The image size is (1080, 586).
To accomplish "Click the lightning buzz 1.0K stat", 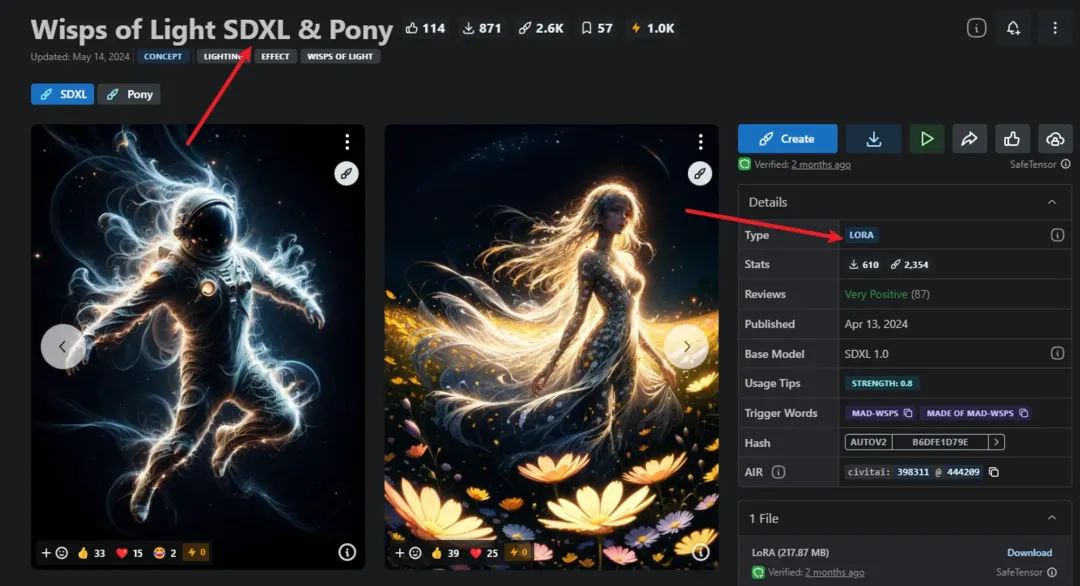I will pyautogui.click(x=652, y=28).
